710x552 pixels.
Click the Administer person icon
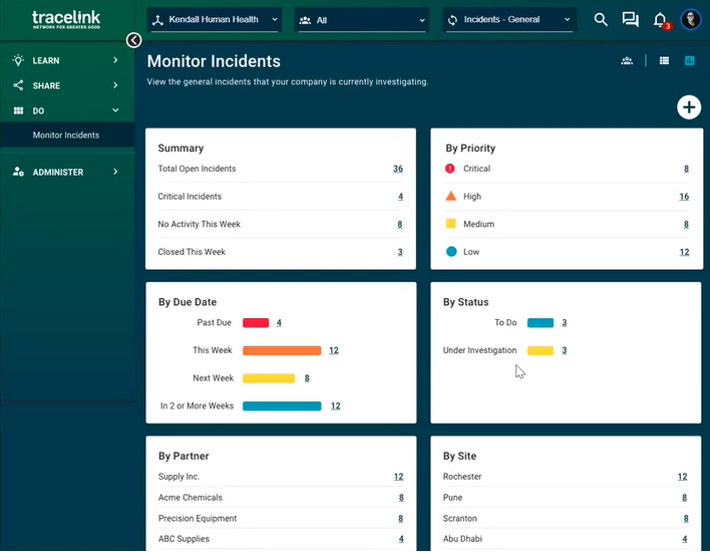click(x=18, y=172)
